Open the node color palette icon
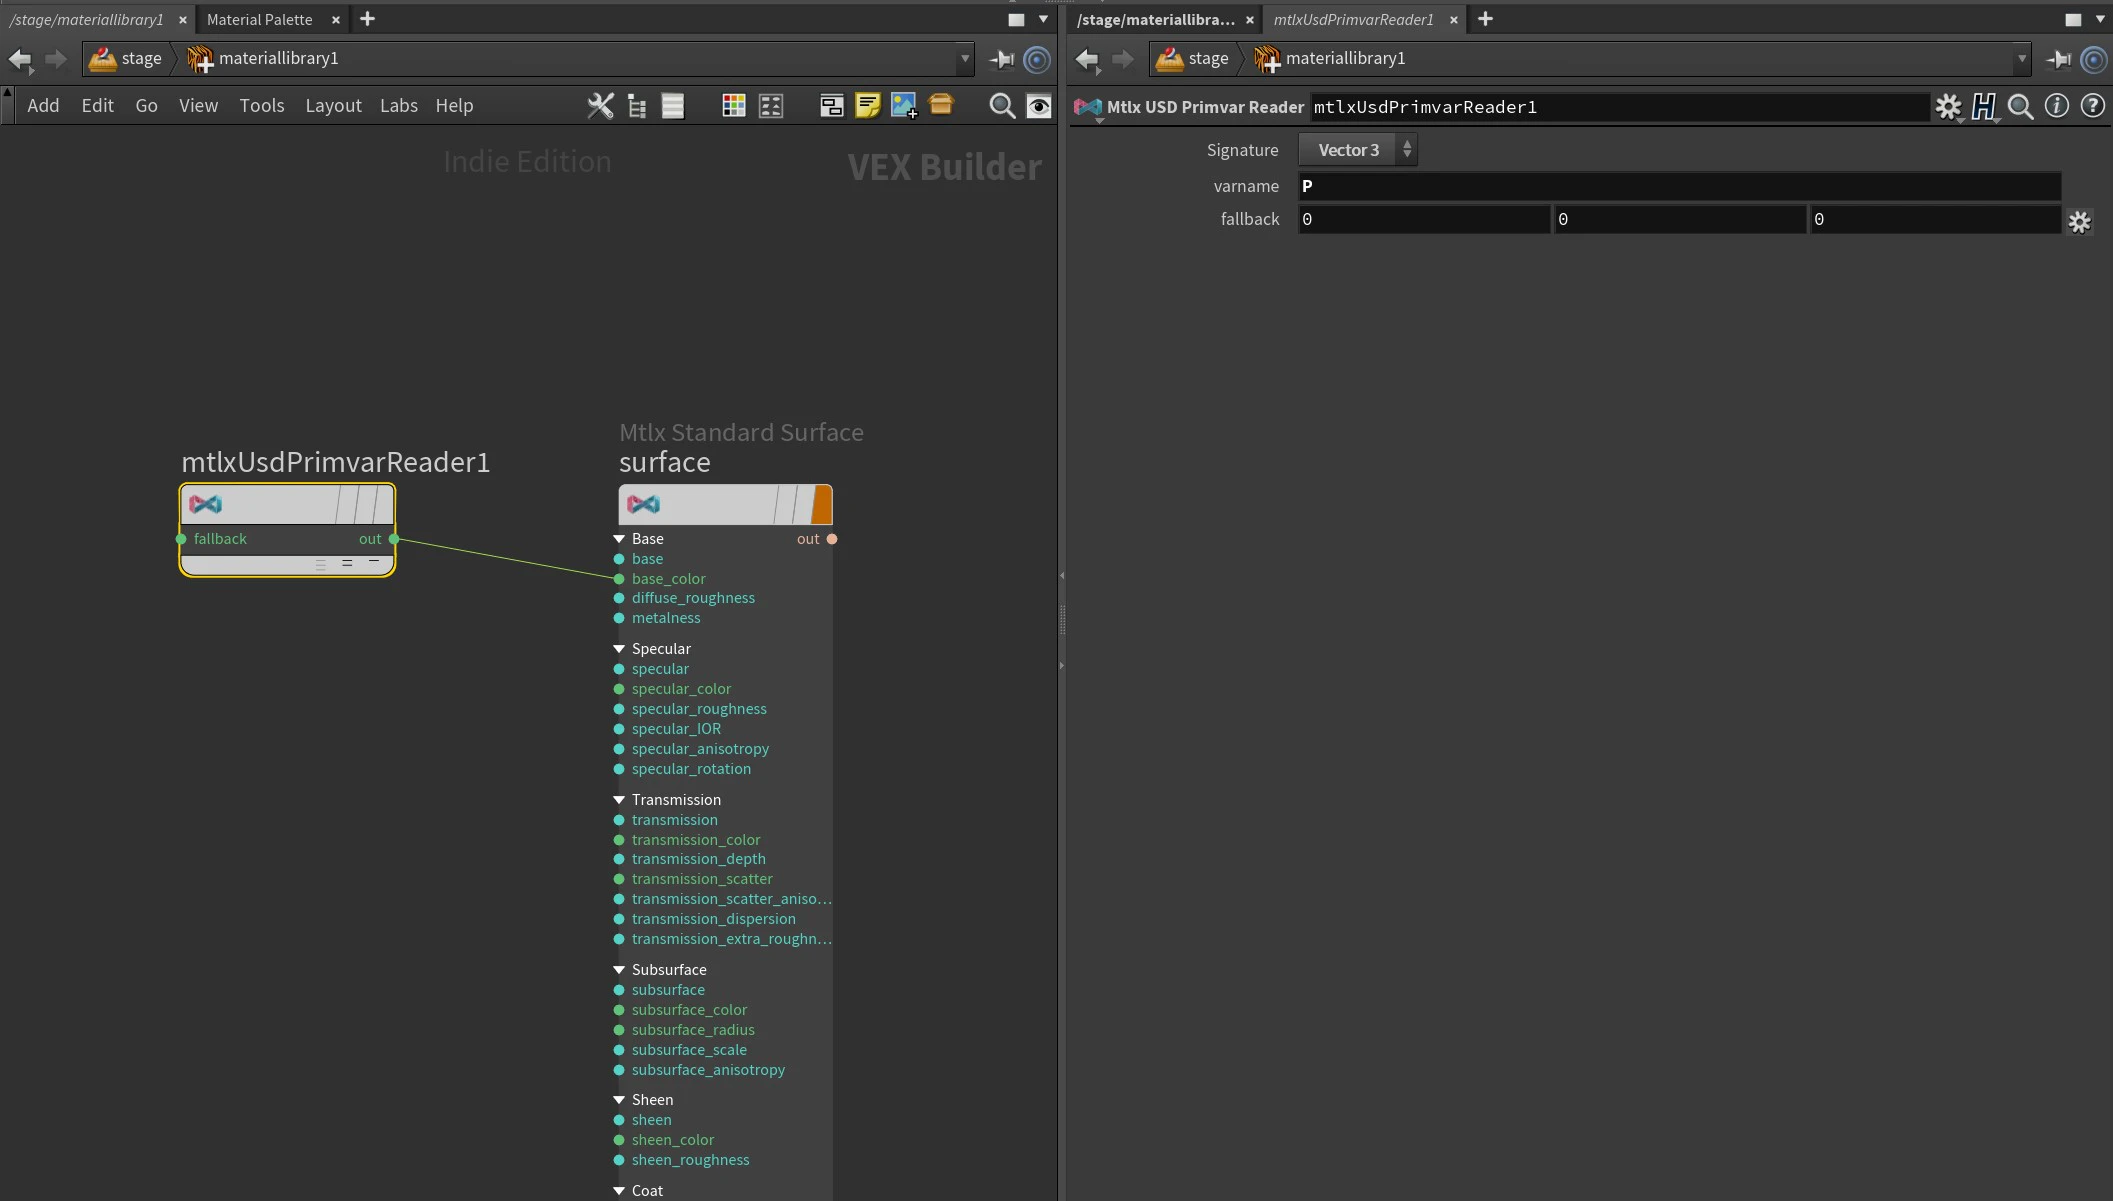2113x1201 pixels. point(734,106)
